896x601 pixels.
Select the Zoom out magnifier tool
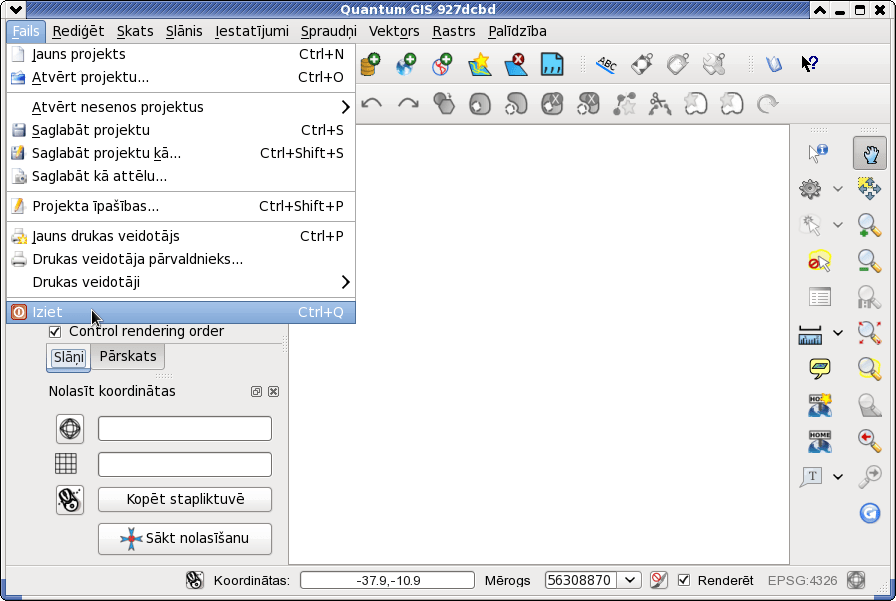pos(869,261)
